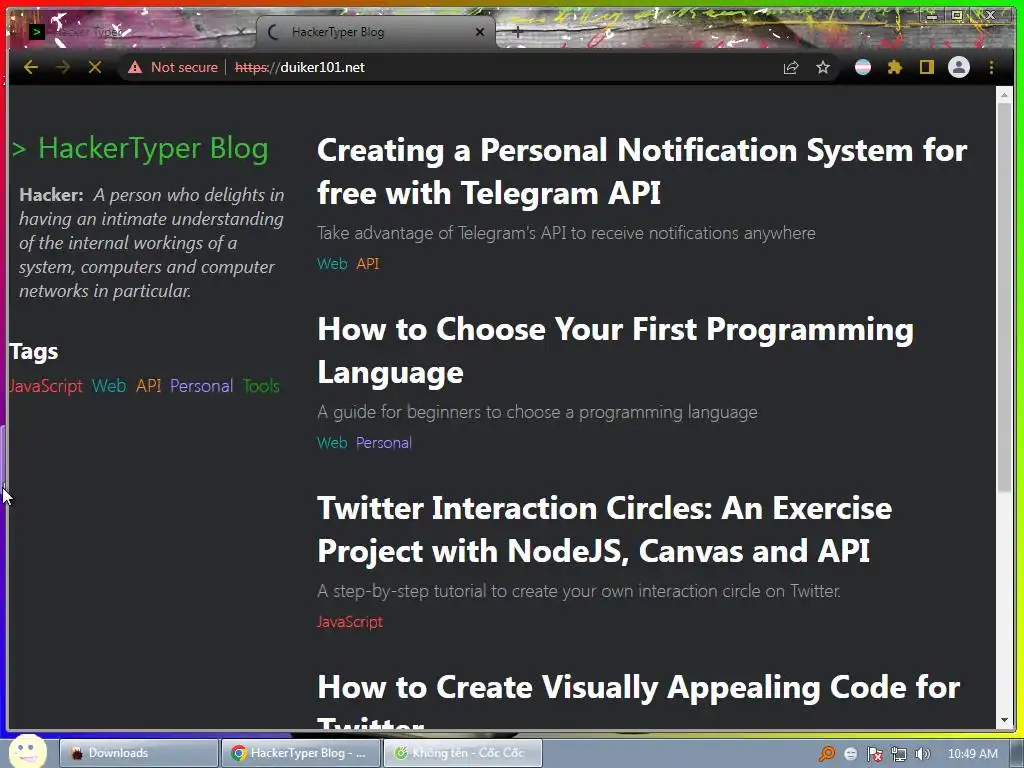Filter by API tag in sidebar
Viewport: 1024px width, 768px height.
click(148, 386)
